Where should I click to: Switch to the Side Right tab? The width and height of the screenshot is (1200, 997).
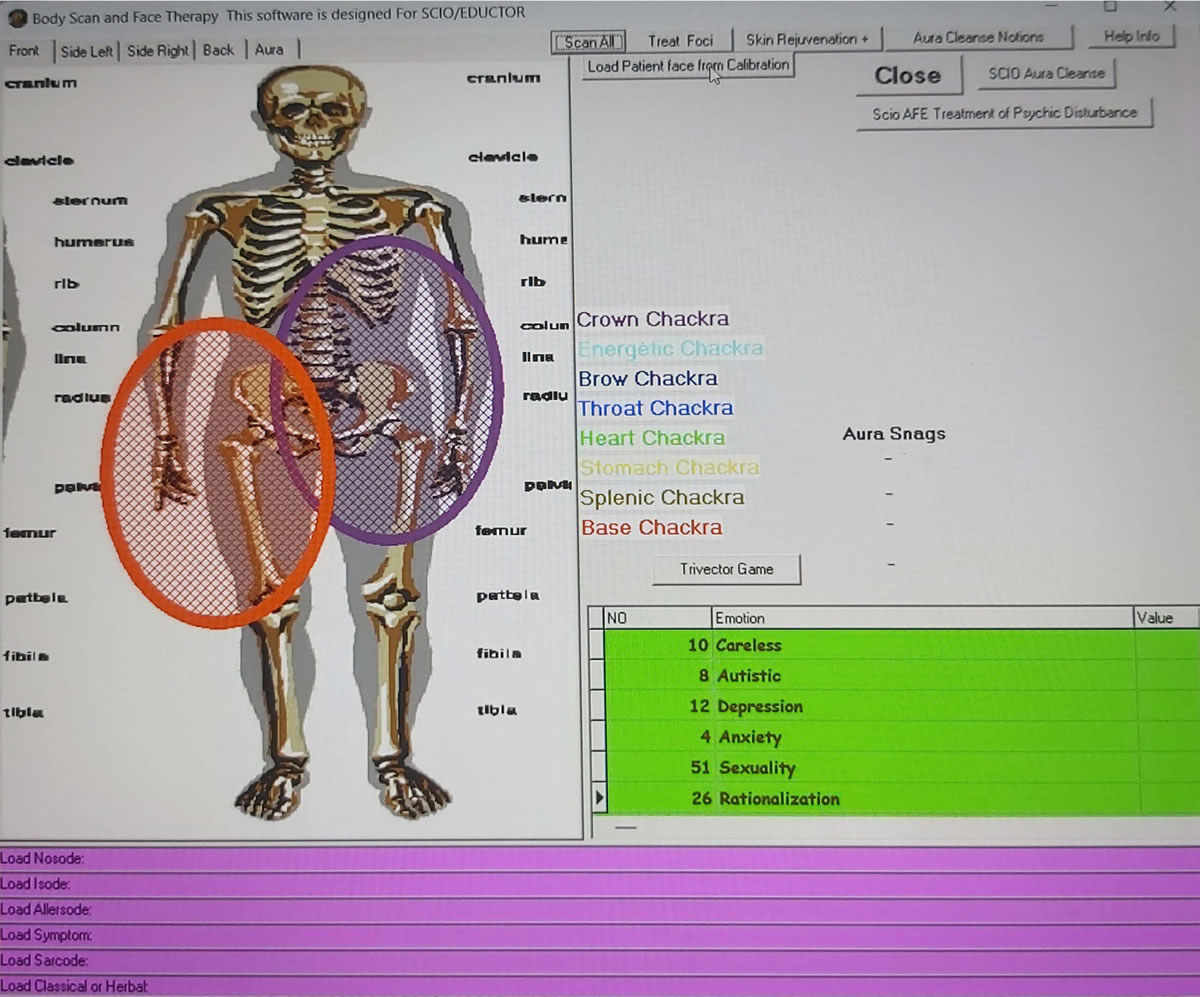tap(158, 51)
